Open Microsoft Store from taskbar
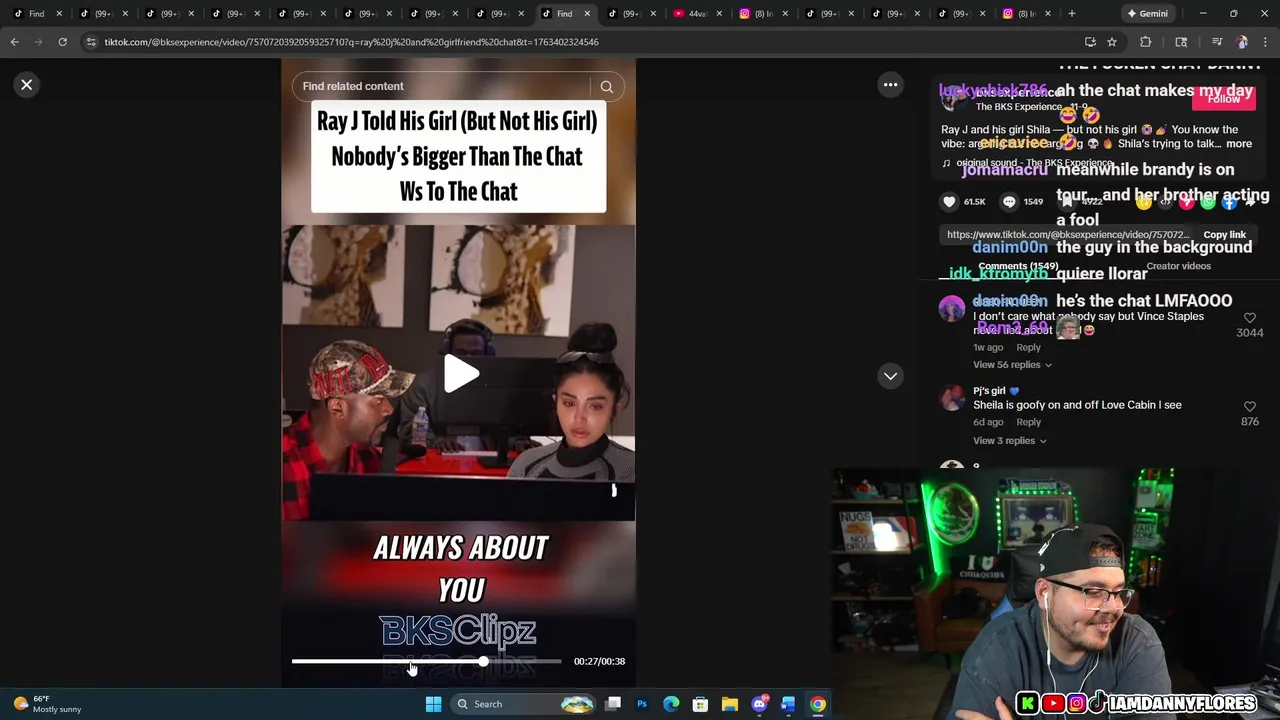The width and height of the screenshot is (1280, 720). pos(700,704)
